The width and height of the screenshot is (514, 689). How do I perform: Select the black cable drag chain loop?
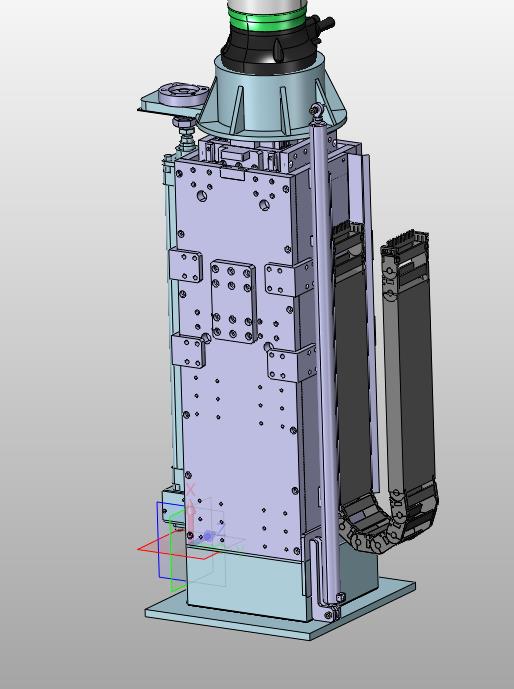(x=387, y=393)
